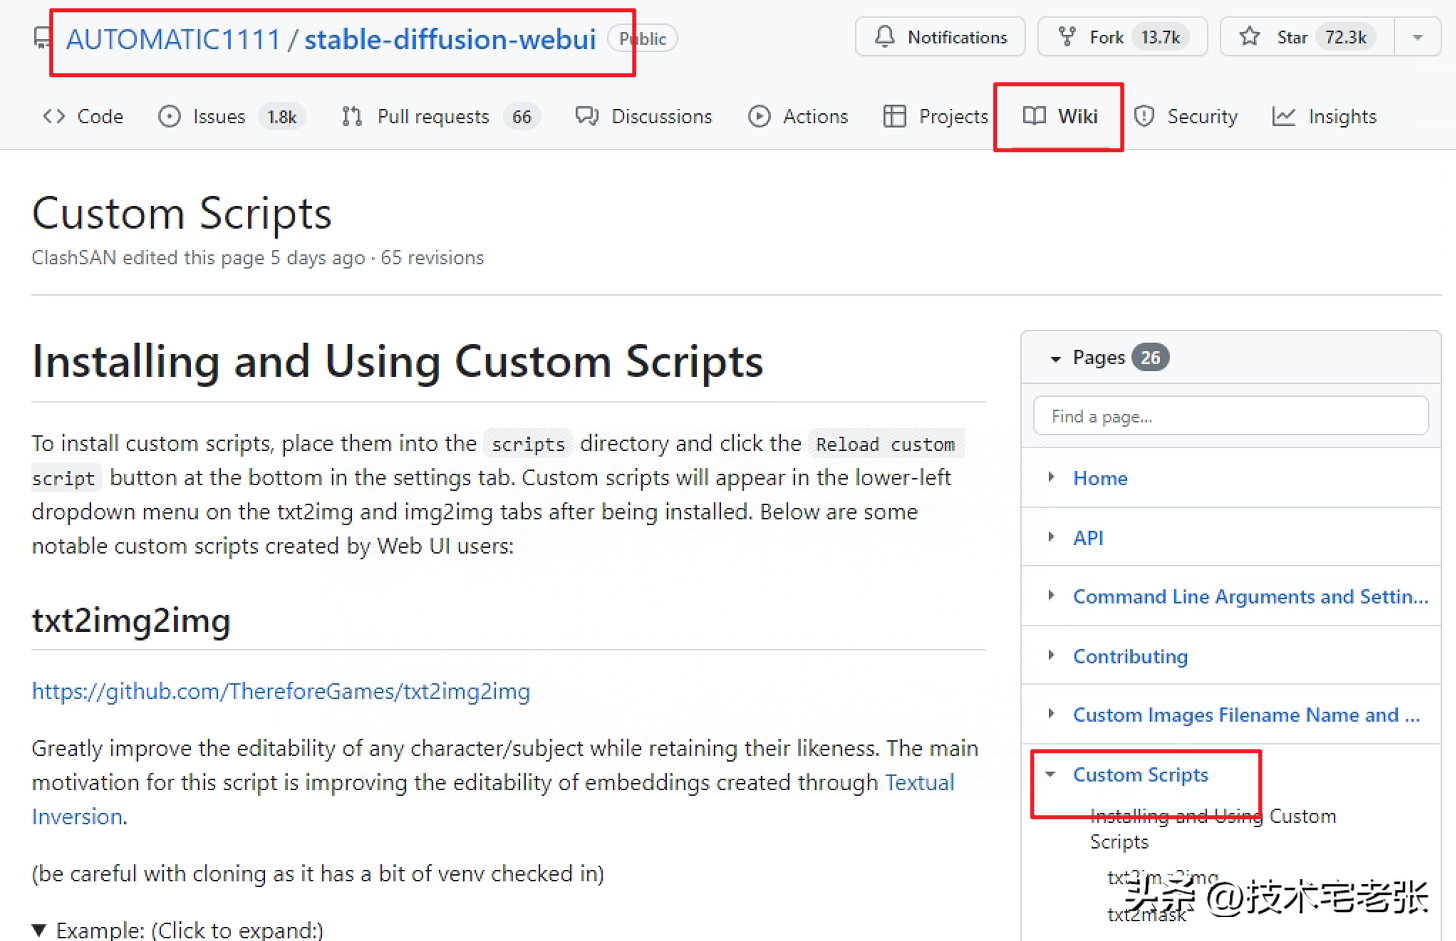This screenshot has height=941, width=1456.
Task: Collapse the Pages 26 section
Action: point(1055,358)
